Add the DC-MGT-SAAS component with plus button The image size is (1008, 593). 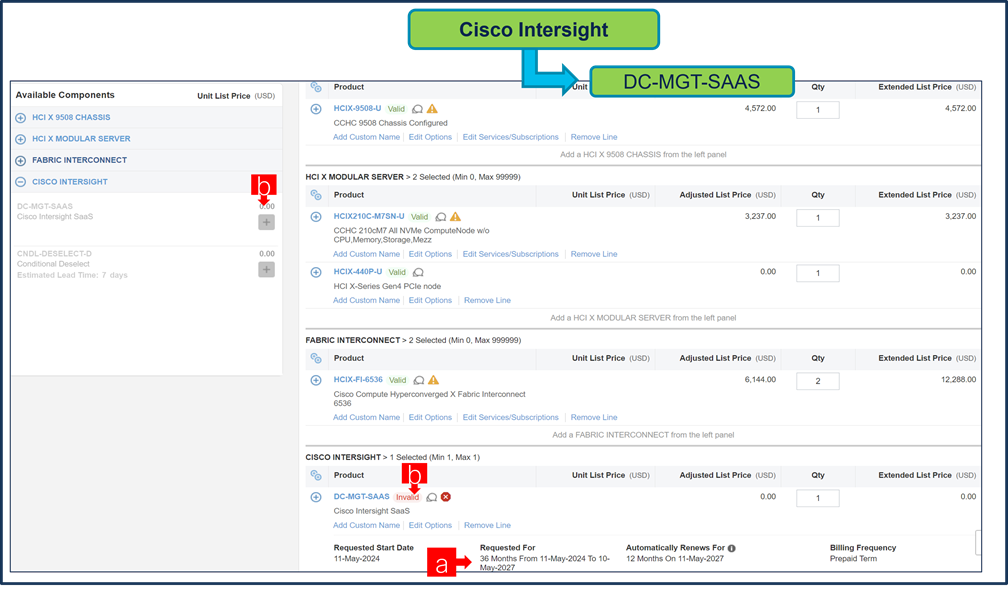tap(266, 222)
